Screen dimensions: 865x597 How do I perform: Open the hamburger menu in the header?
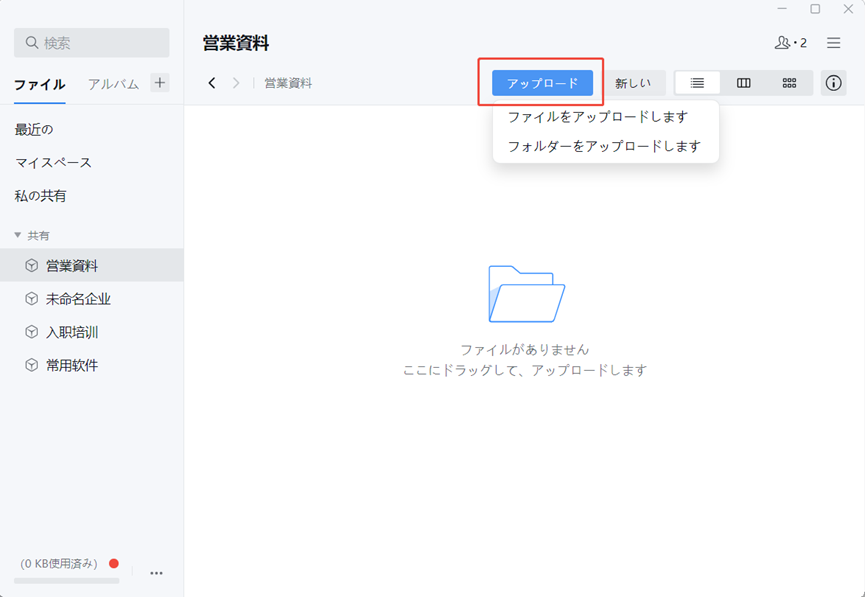click(833, 43)
